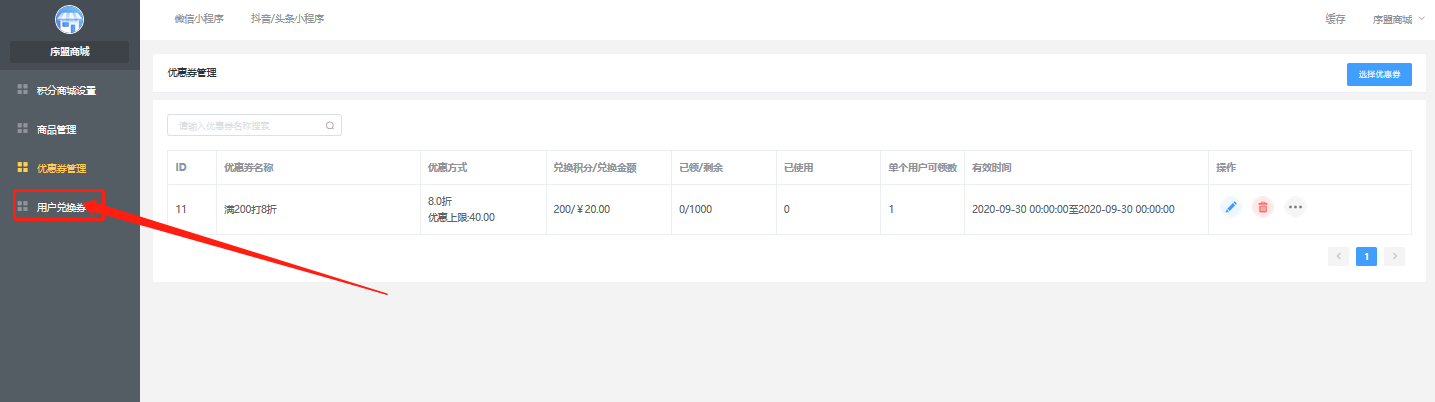Click grid icon beside 积分商城设置
Screen dimensions: 1435x402
(x=23, y=90)
